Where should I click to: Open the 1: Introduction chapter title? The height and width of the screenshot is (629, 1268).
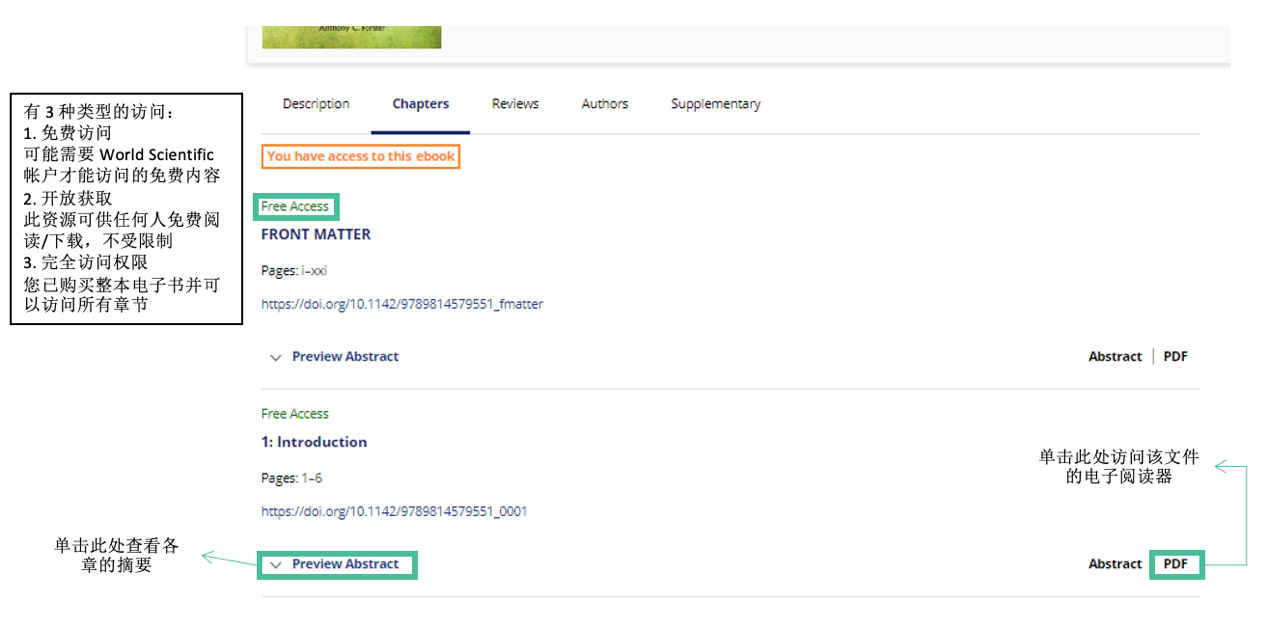(x=314, y=442)
